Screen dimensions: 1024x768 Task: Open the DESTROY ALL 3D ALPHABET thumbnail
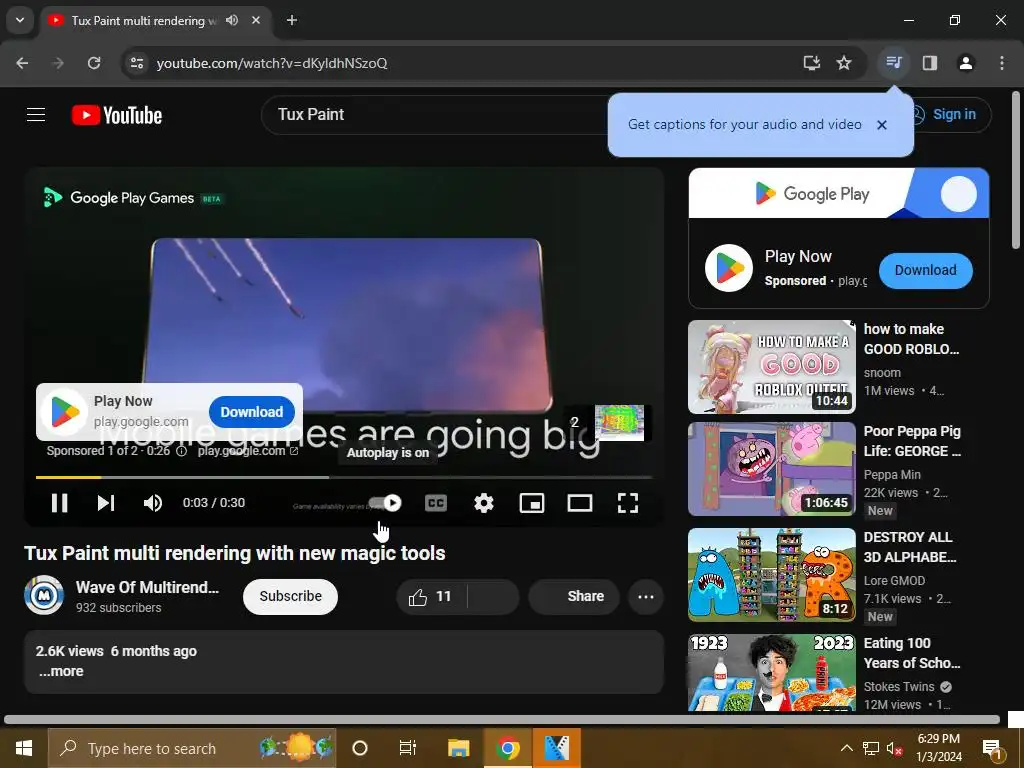point(771,575)
